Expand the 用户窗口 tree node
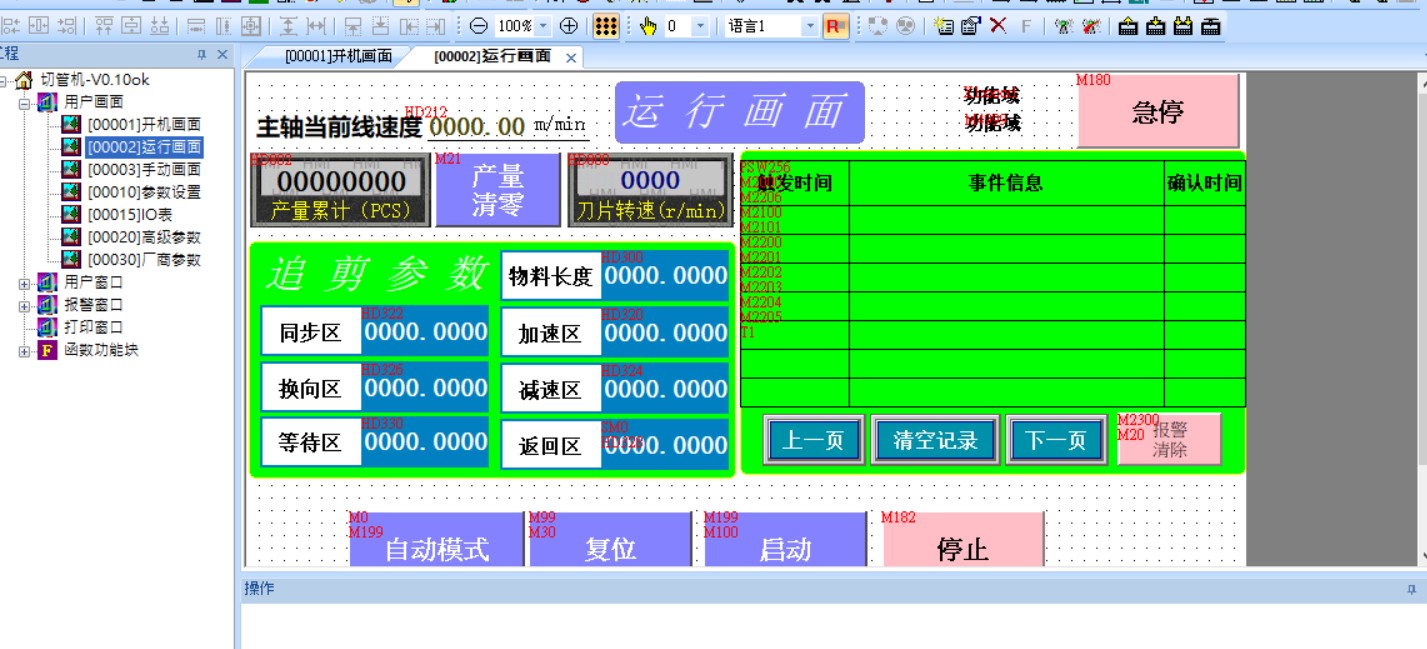The image size is (1427, 649). 24,283
